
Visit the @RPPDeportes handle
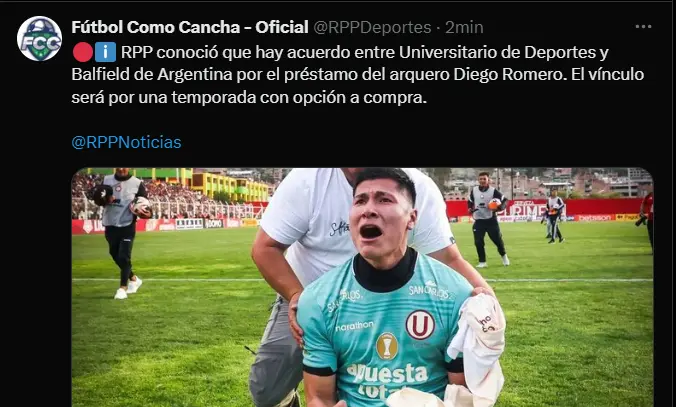[x=372, y=27]
